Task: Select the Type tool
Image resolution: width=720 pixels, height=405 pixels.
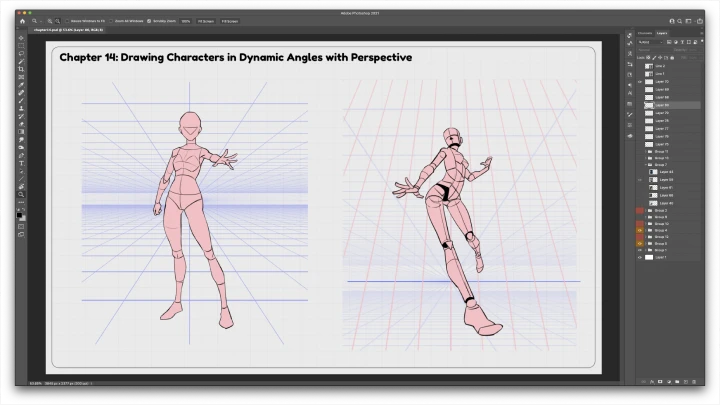Action: point(21,163)
